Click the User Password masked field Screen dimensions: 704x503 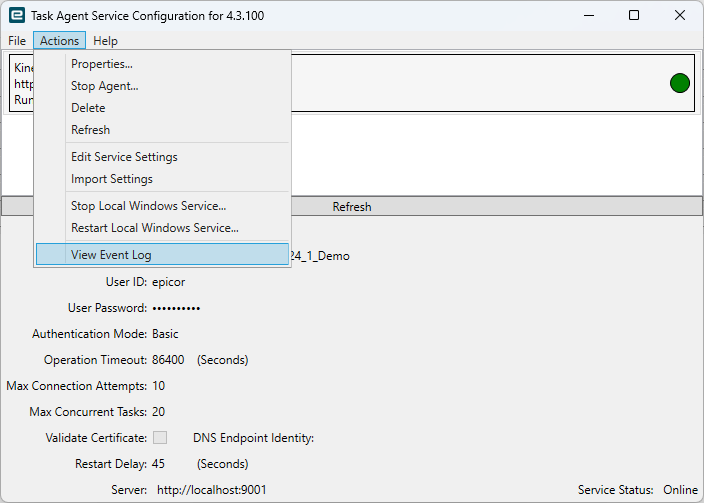[176, 308]
